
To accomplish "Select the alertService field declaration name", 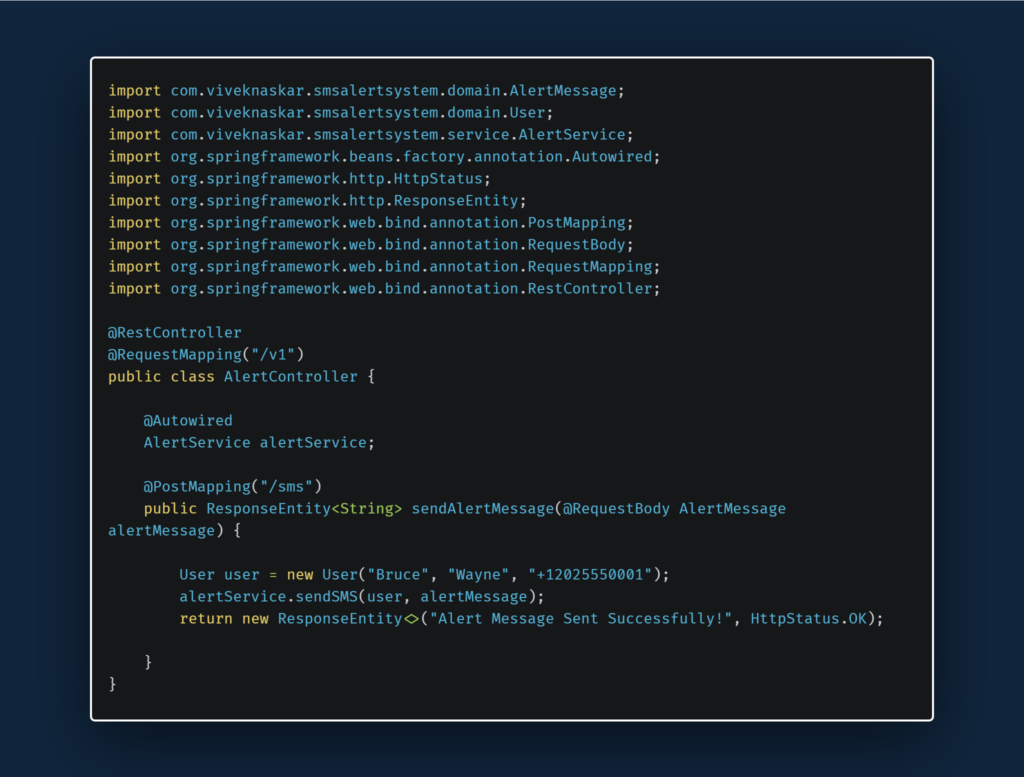I will coord(313,443).
